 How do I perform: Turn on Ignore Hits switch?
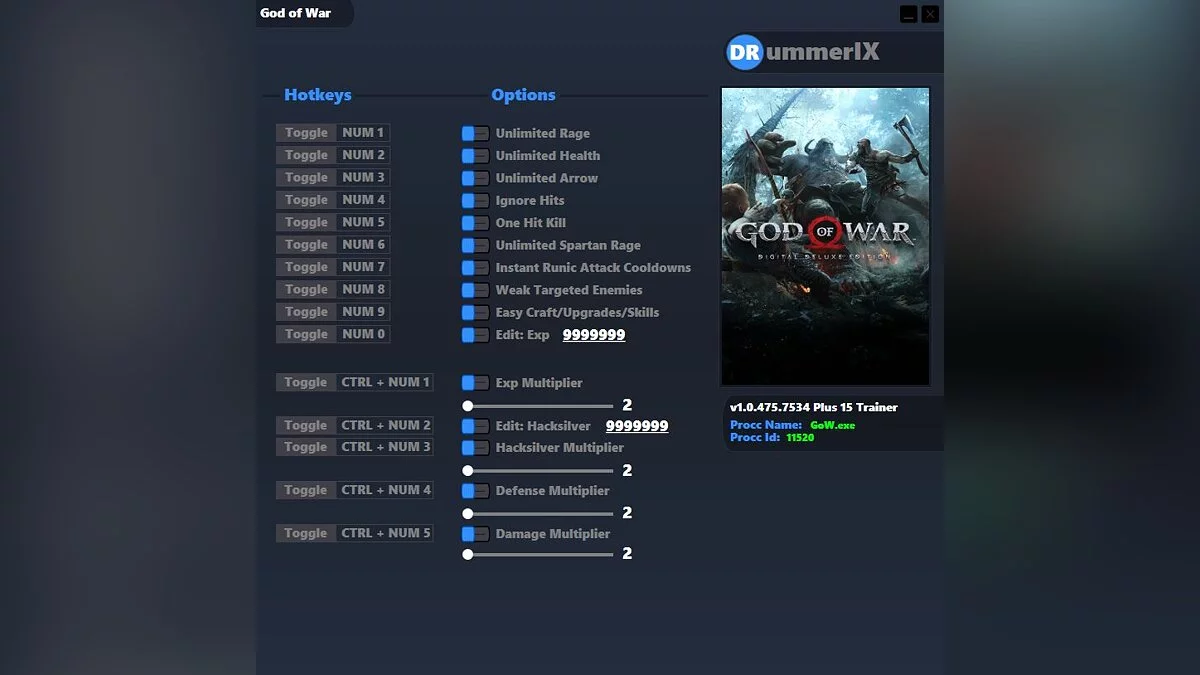[x=475, y=200]
